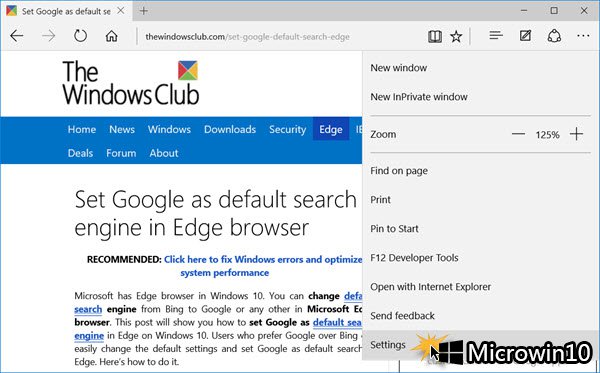The height and width of the screenshot is (373, 600).
Task: Open Deals in site navigation
Action: pyautogui.click(x=80, y=153)
